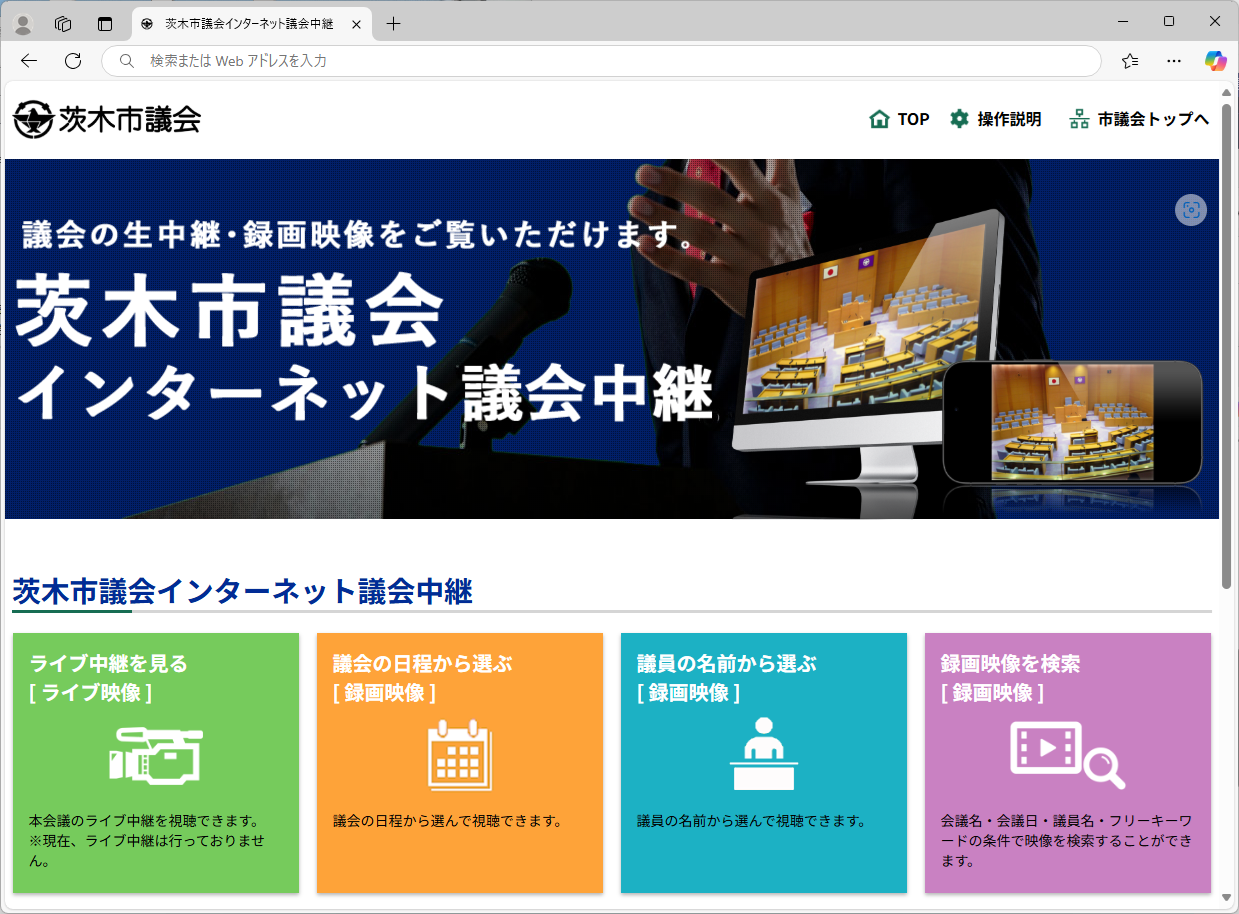Click the browser profile avatar icon
1239x914 pixels.
pos(22,24)
